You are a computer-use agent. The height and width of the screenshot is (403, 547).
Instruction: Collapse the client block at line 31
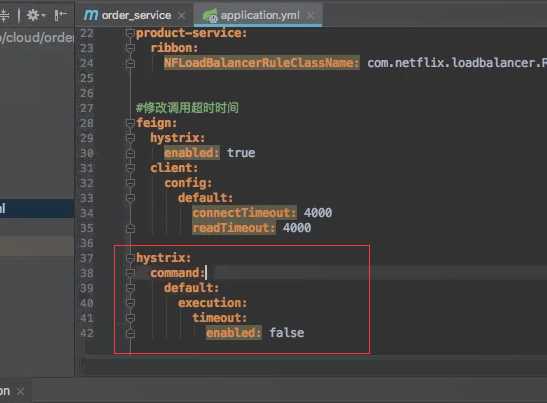pyautogui.click(x=130, y=168)
